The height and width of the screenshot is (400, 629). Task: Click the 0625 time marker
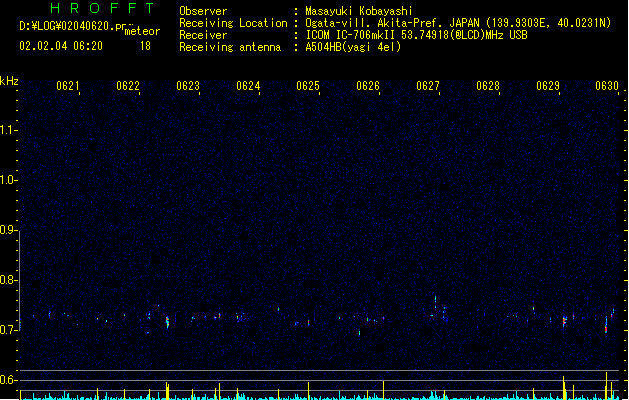pyautogui.click(x=308, y=86)
